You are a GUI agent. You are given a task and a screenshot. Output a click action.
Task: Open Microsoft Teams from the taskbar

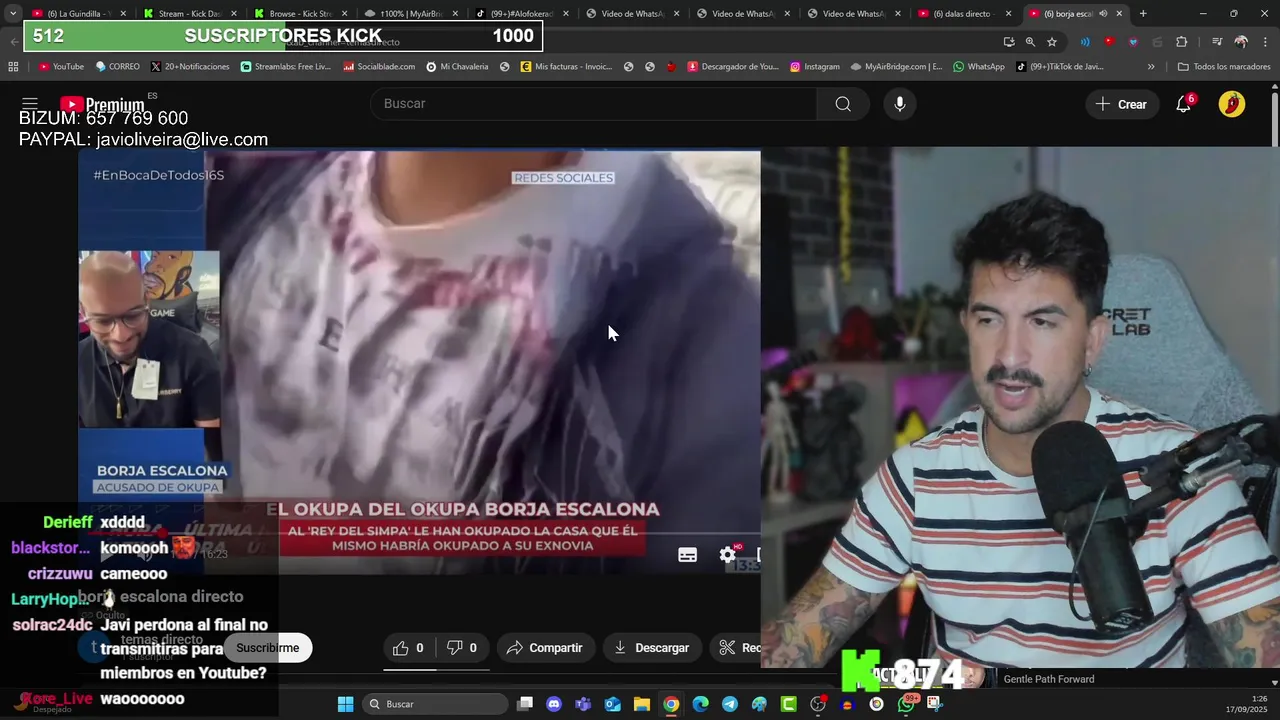(x=583, y=704)
